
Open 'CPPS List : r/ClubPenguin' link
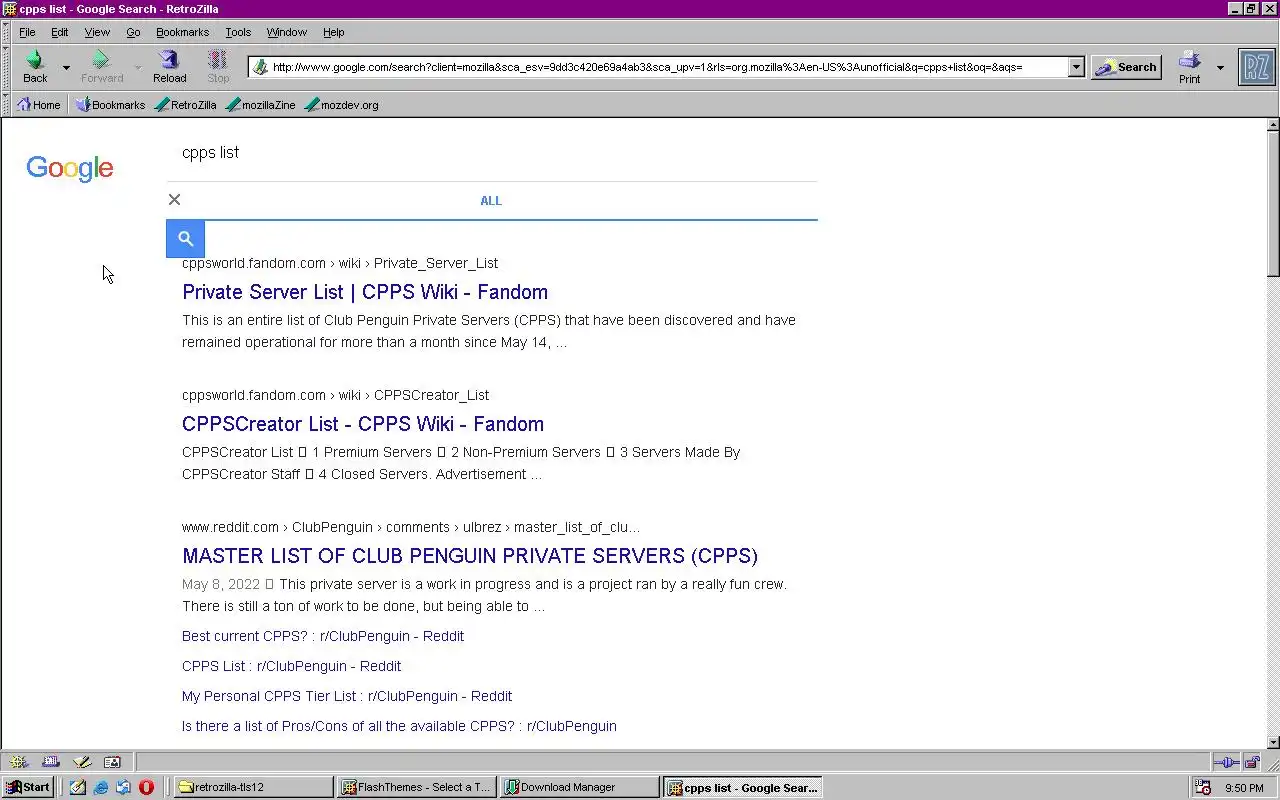pos(291,666)
